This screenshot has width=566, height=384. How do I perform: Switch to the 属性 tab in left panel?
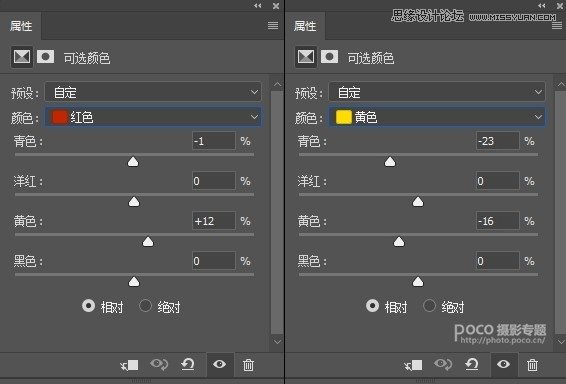coord(21,26)
